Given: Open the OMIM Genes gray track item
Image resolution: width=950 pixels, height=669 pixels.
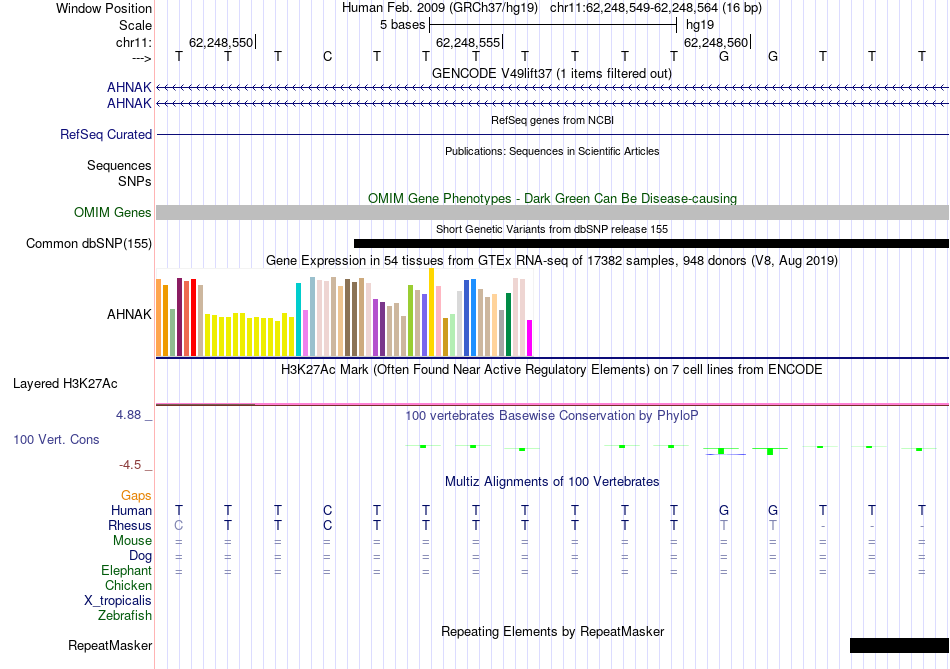Looking at the screenshot, I should (553, 212).
